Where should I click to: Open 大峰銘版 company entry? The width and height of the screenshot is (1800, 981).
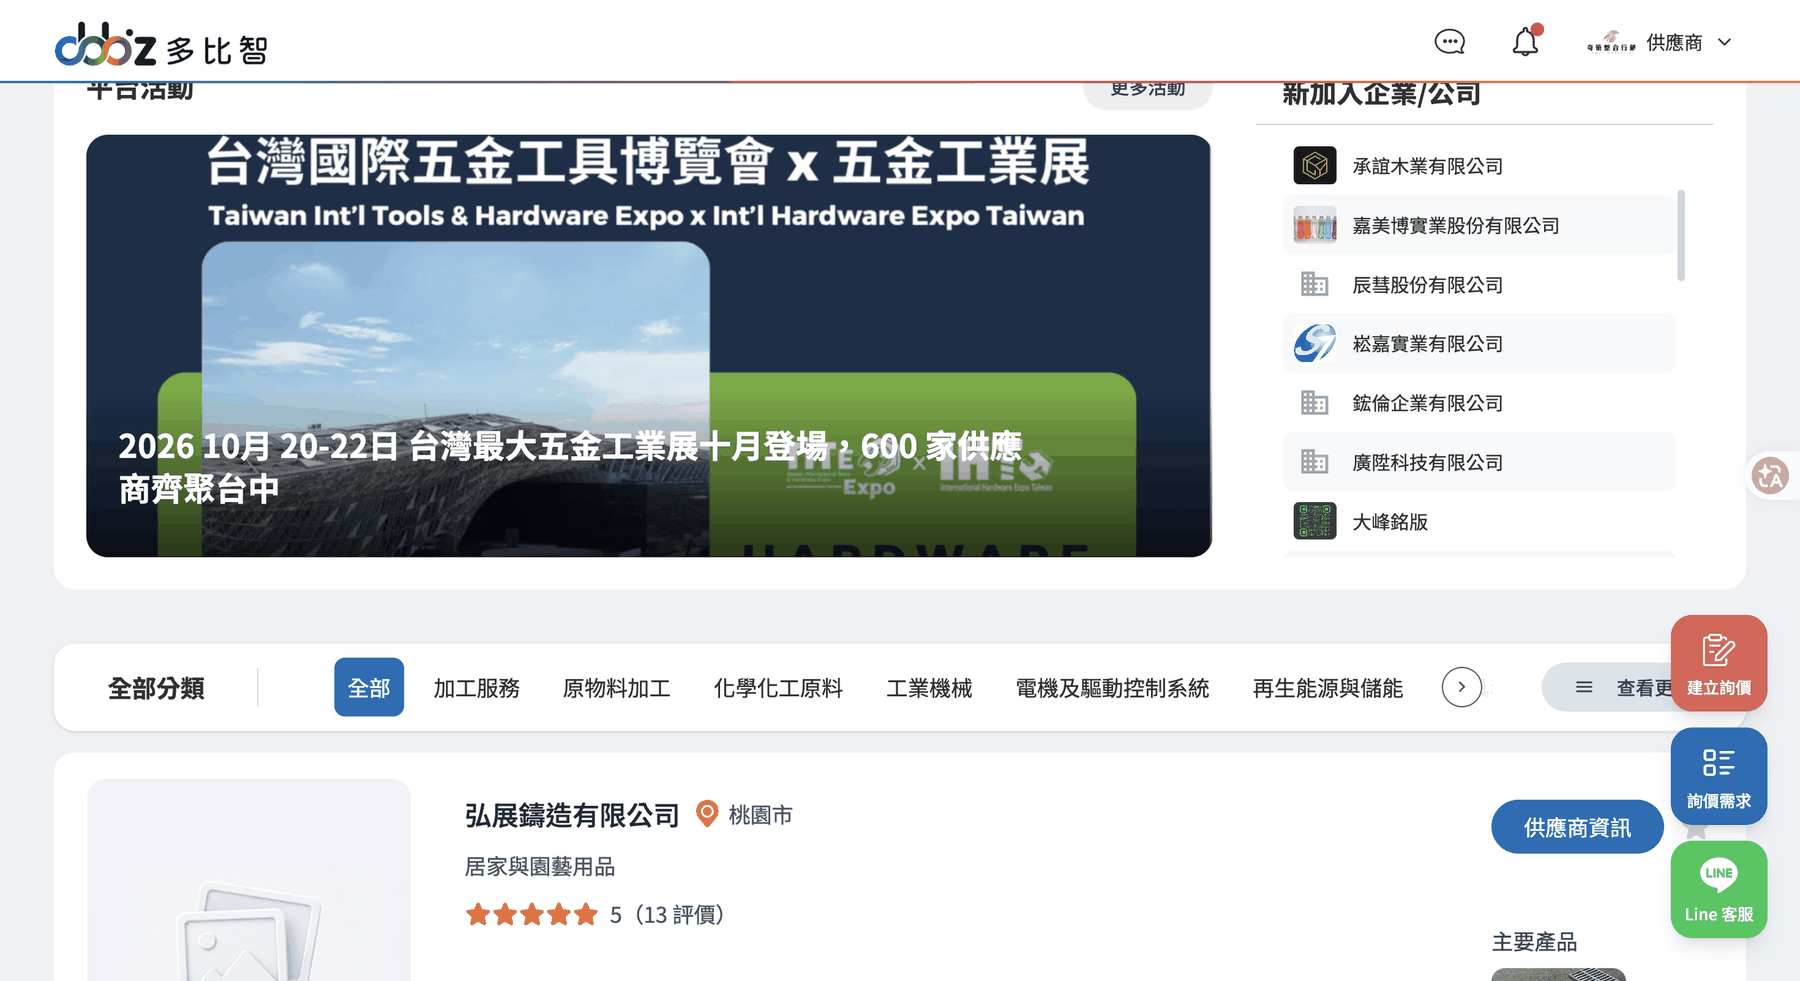1478,521
